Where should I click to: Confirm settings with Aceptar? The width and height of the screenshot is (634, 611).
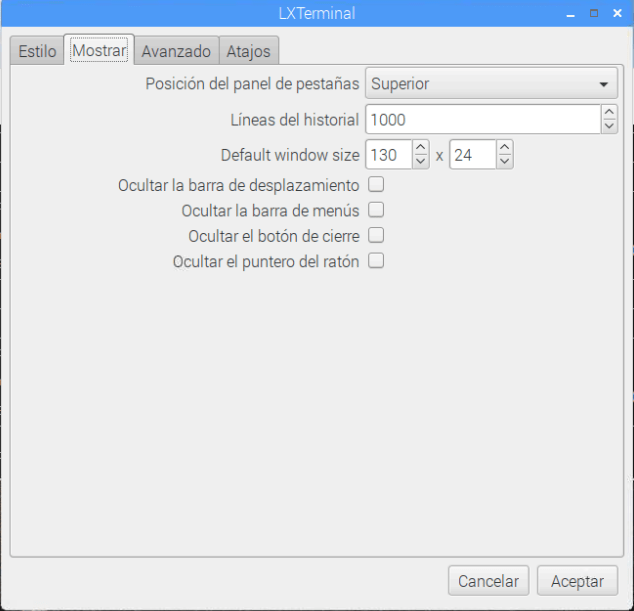coord(577,581)
